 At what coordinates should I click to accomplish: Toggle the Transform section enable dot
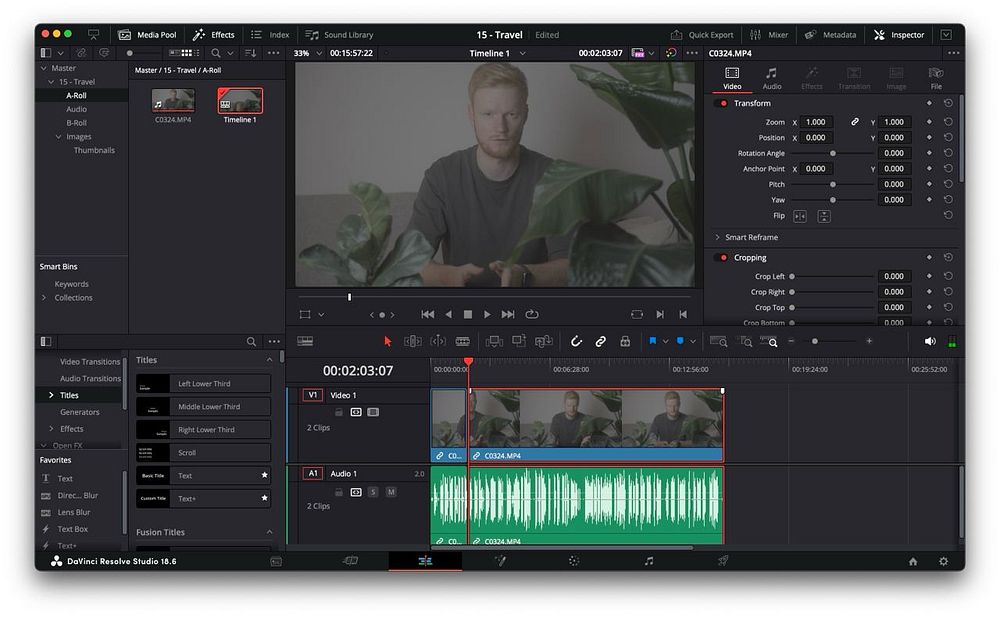[x=723, y=103]
